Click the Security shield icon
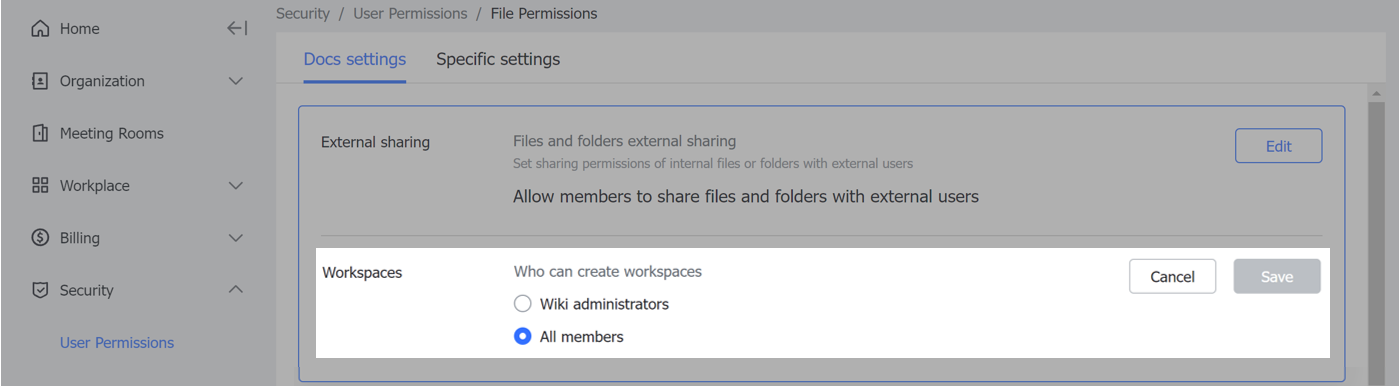1400x386 pixels. click(40, 290)
